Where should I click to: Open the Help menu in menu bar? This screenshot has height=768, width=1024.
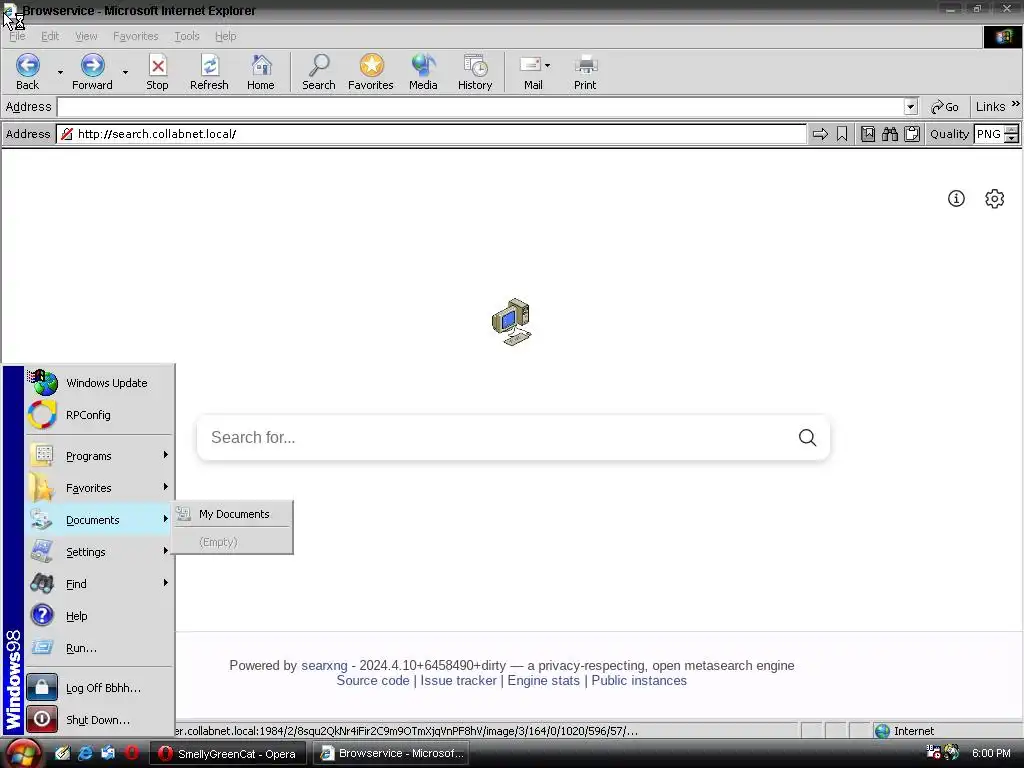(x=225, y=36)
